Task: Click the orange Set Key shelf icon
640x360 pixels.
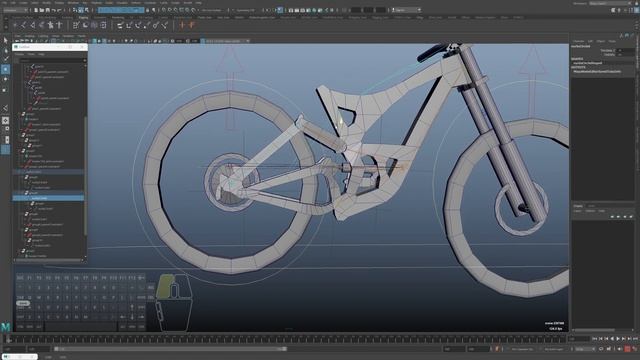Action: pyautogui.click(x=182, y=25)
